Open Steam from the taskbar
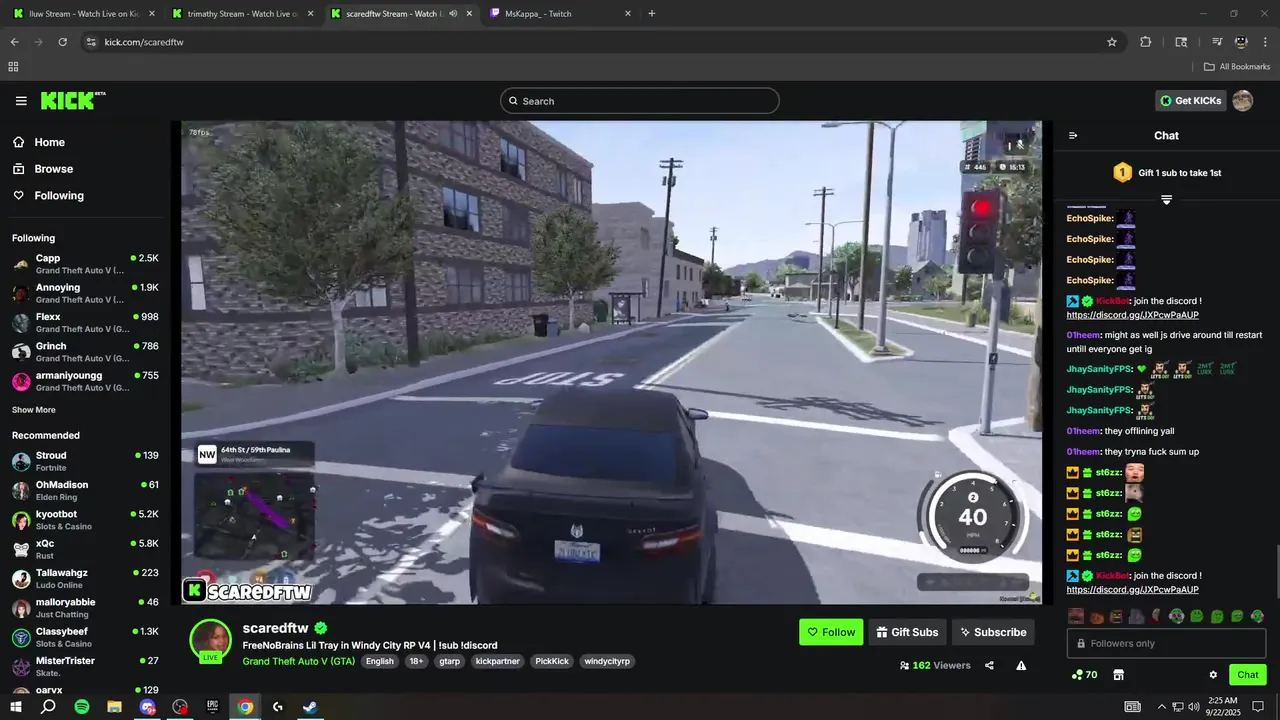The image size is (1280, 720). pos(311,707)
